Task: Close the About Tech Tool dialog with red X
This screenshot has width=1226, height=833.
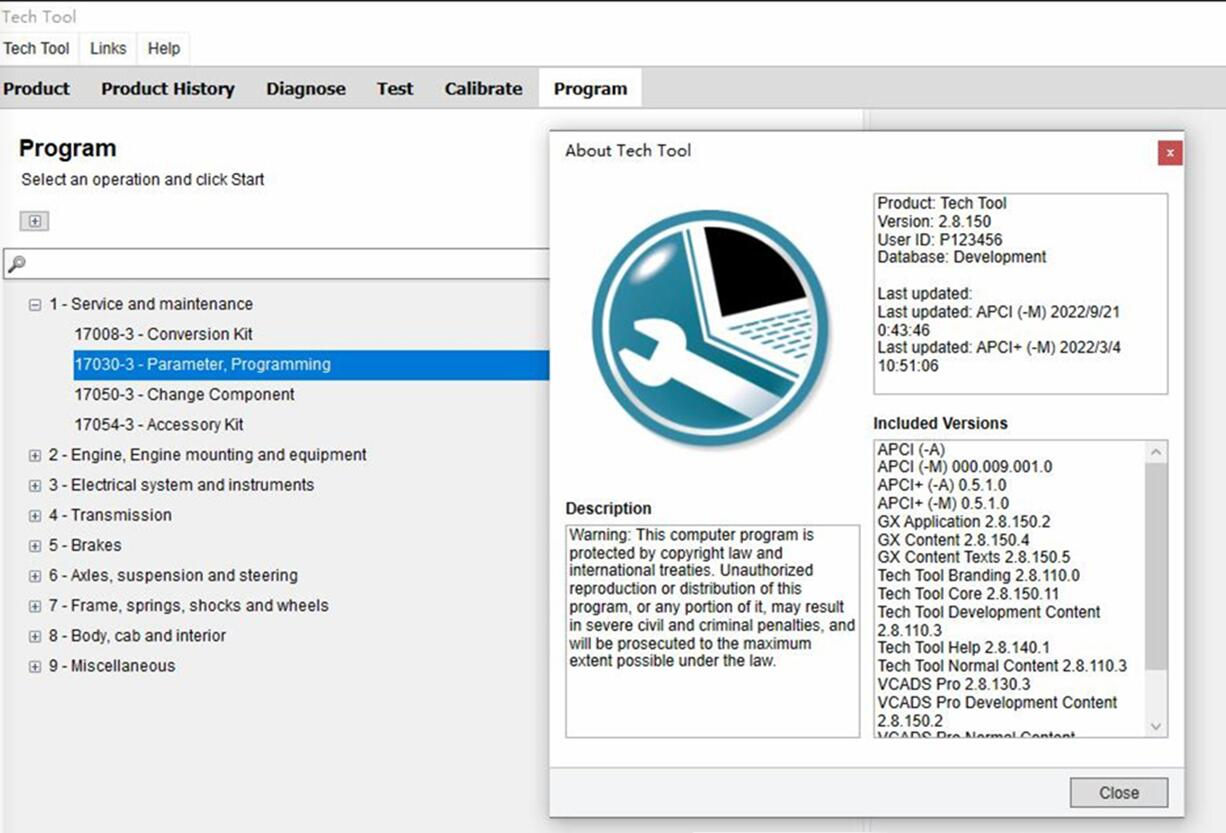Action: 1170,152
